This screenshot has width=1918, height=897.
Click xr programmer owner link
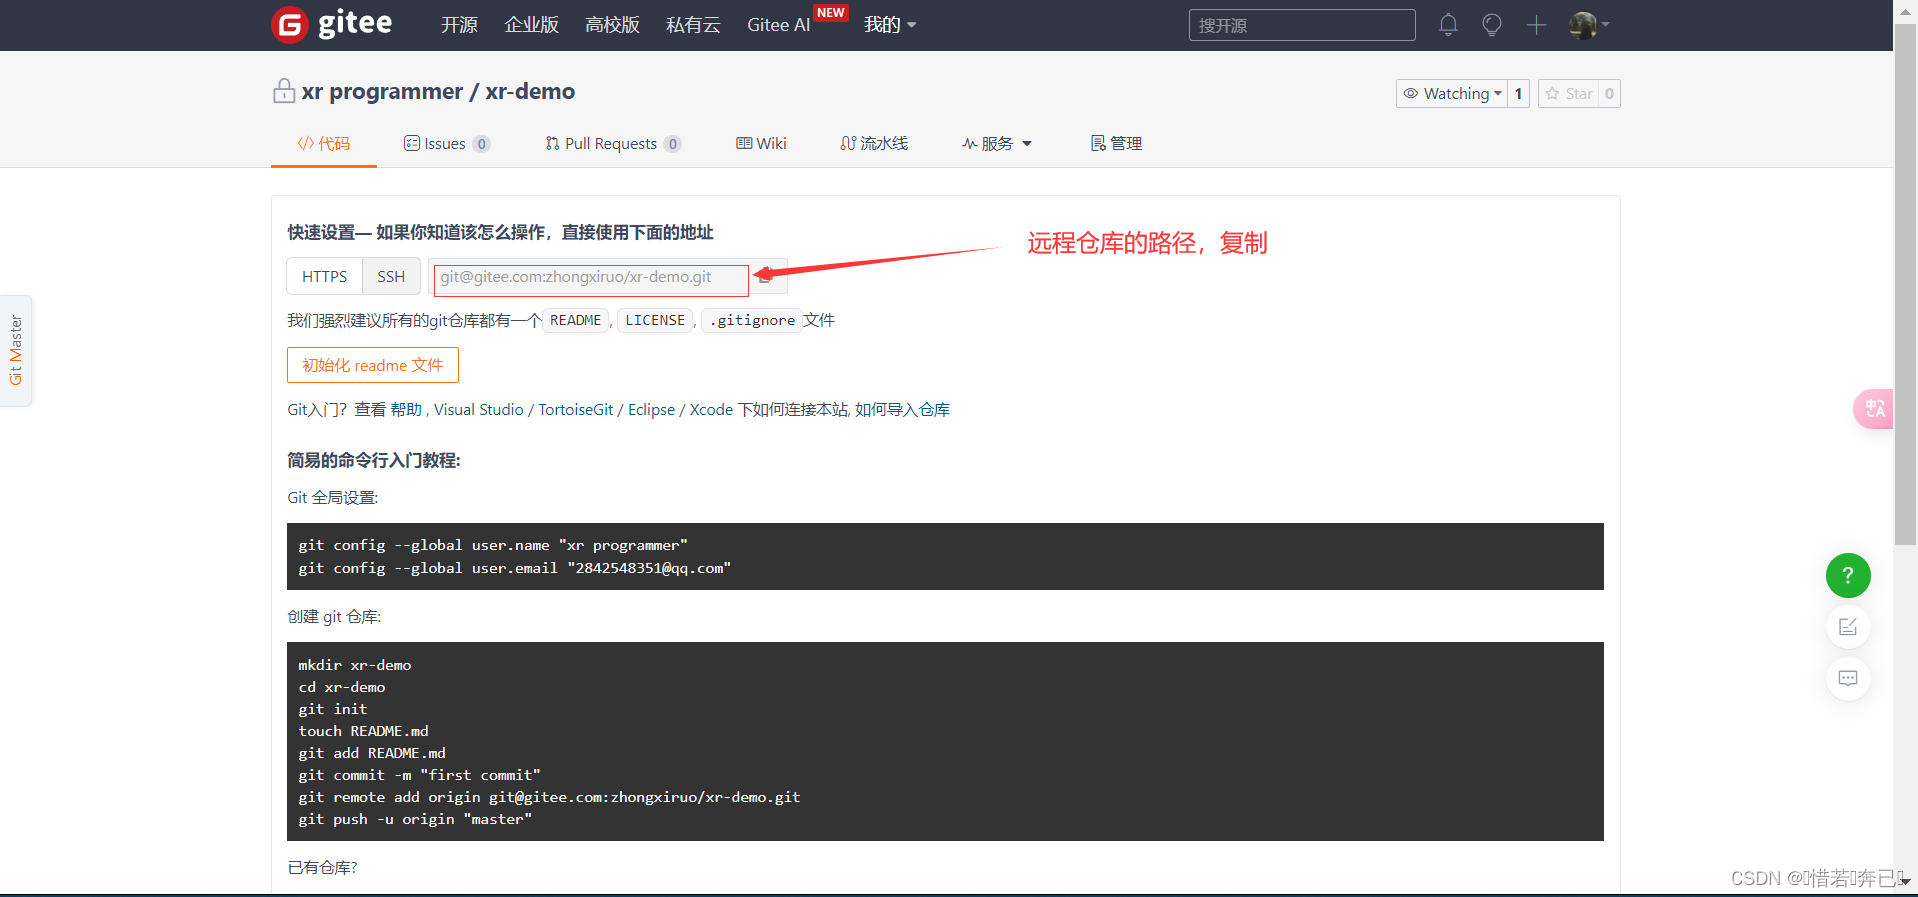(382, 92)
